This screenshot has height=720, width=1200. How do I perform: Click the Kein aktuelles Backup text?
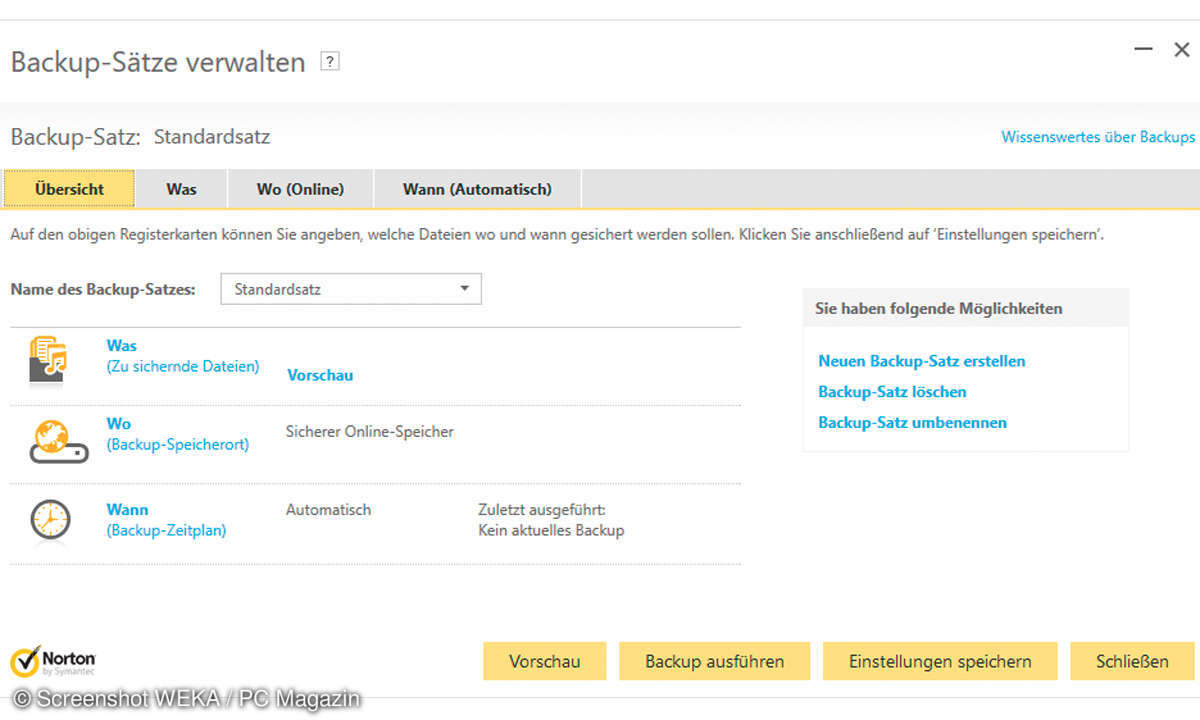pyautogui.click(x=551, y=530)
